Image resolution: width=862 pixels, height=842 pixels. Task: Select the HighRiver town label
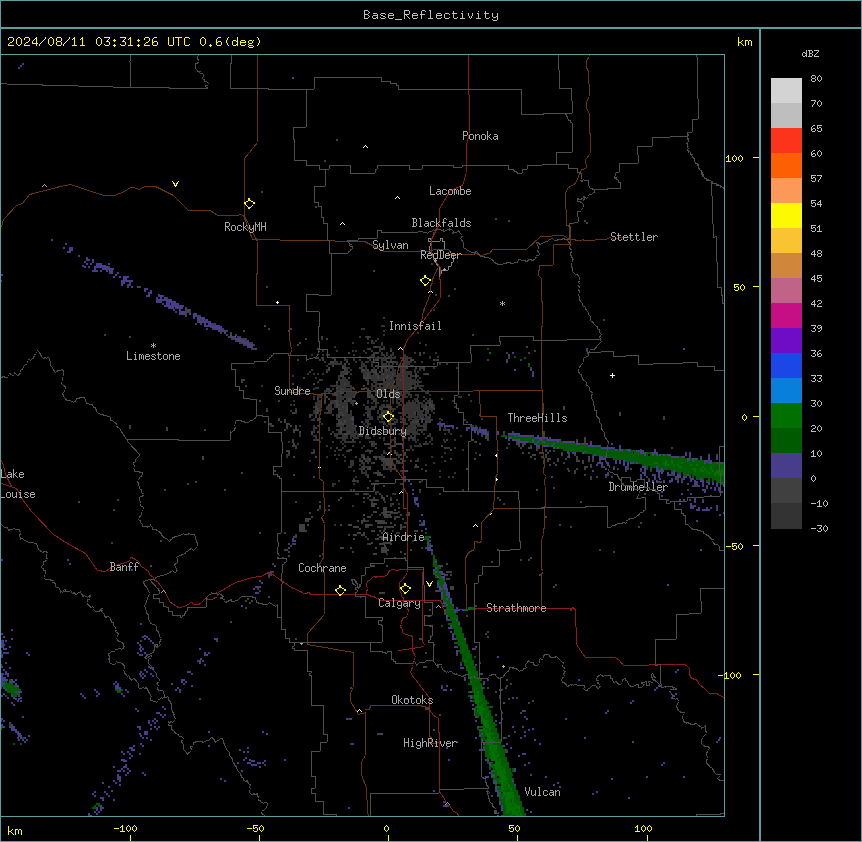click(x=430, y=743)
